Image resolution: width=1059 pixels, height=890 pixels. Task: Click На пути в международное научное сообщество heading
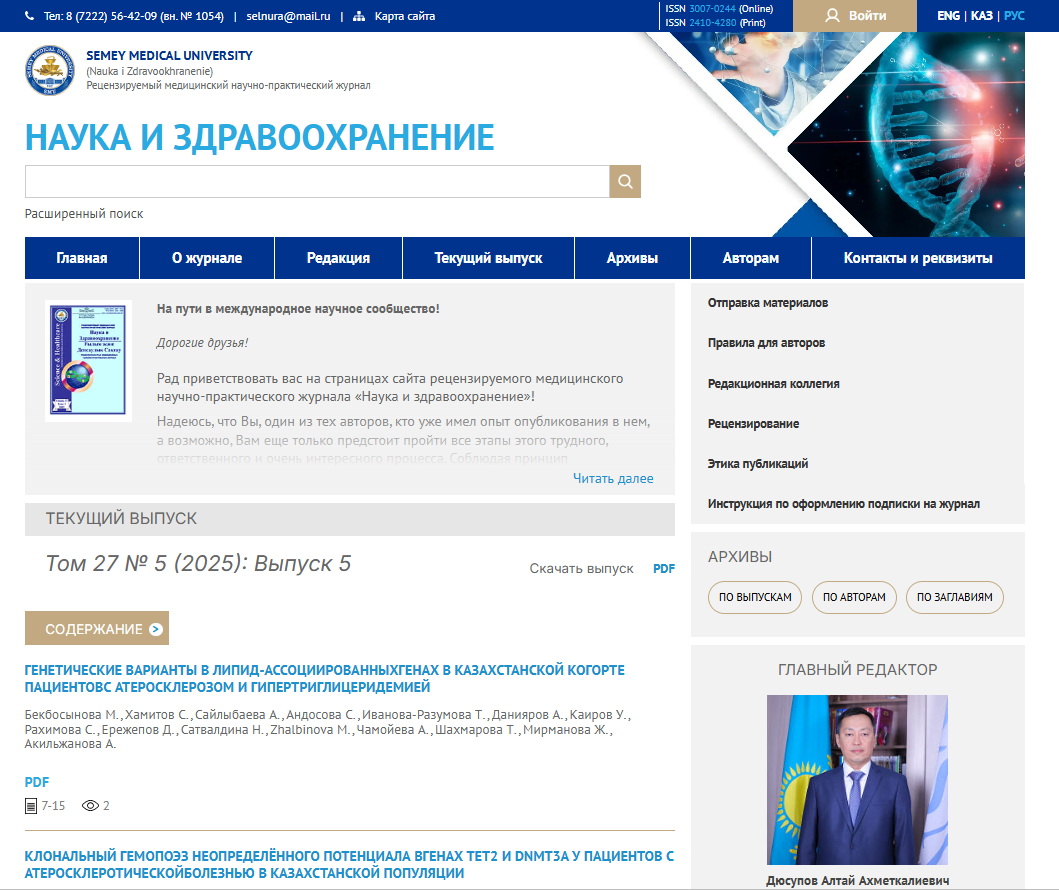point(298,309)
